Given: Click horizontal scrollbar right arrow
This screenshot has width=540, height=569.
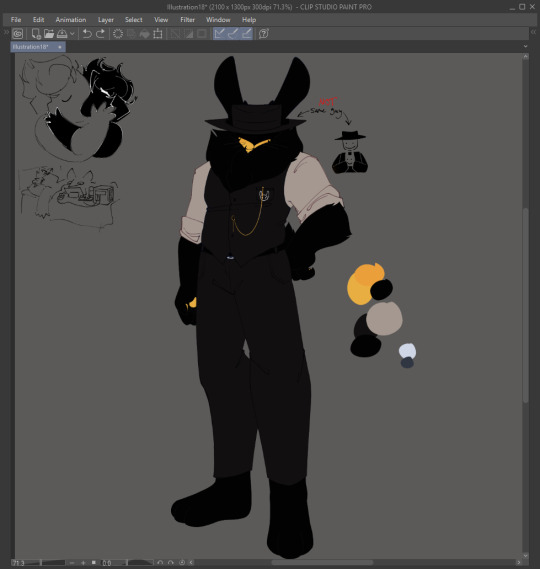Looking at the screenshot, I should click(x=519, y=562).
